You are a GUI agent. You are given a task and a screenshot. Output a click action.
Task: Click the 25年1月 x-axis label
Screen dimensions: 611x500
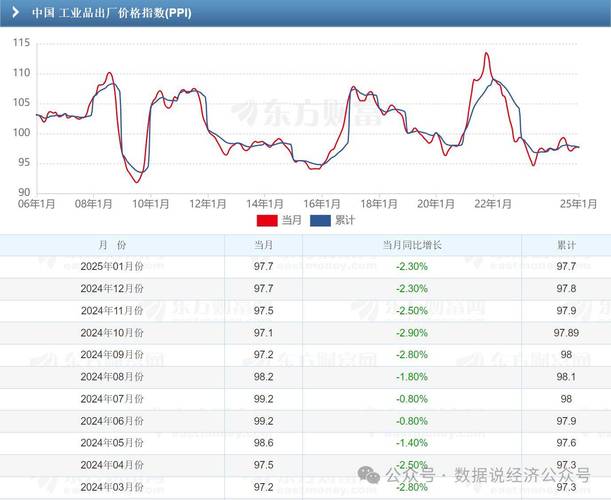pyautogui.click(x=578, y=204)
